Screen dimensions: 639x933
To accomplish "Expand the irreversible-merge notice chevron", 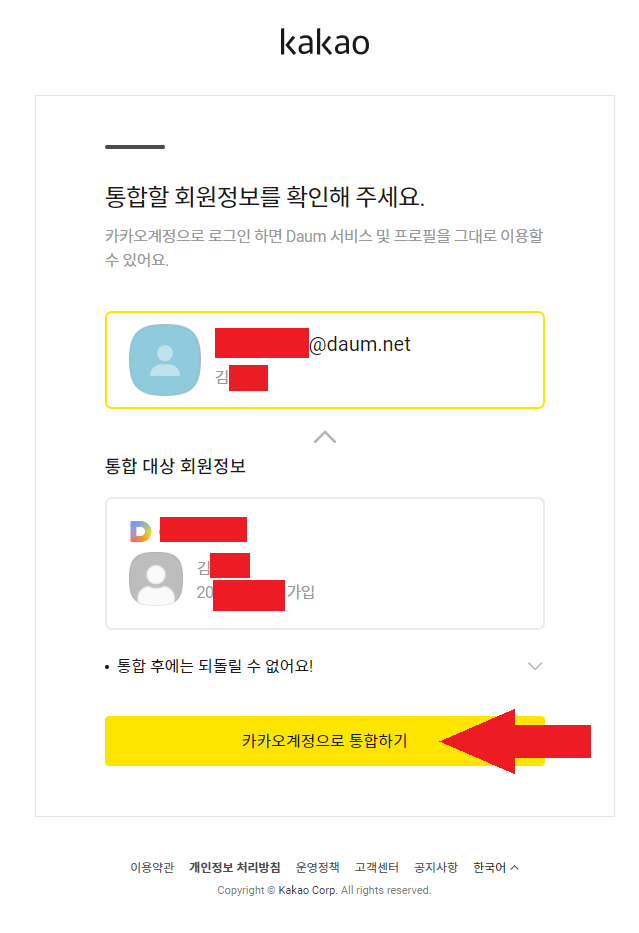I will coord(535,666).
